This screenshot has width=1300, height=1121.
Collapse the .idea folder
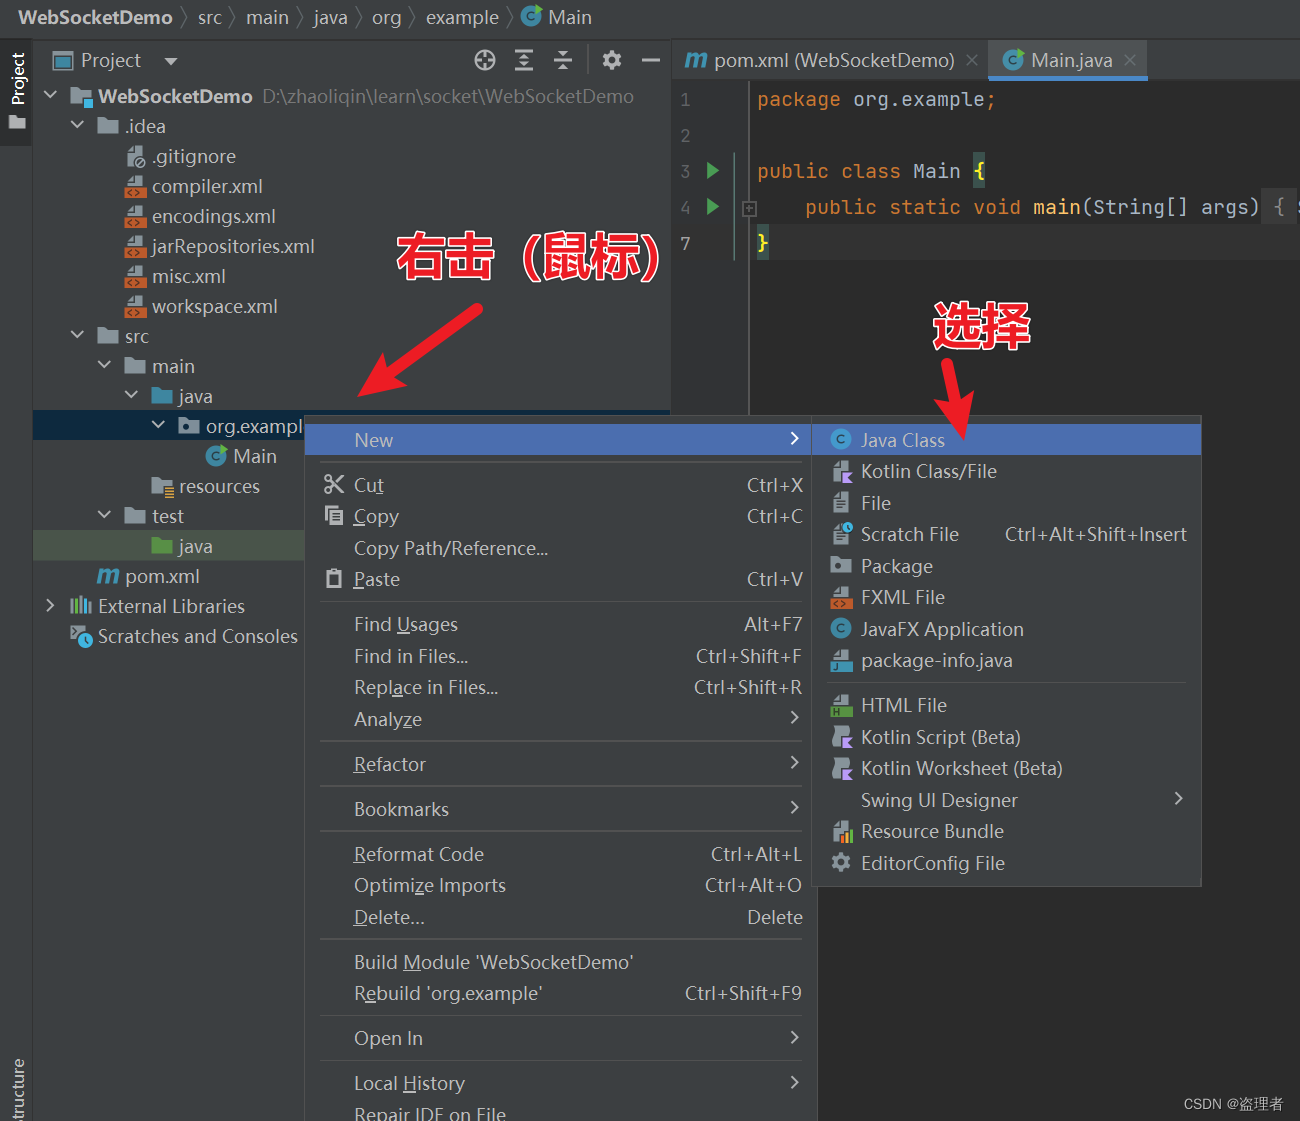78,126
